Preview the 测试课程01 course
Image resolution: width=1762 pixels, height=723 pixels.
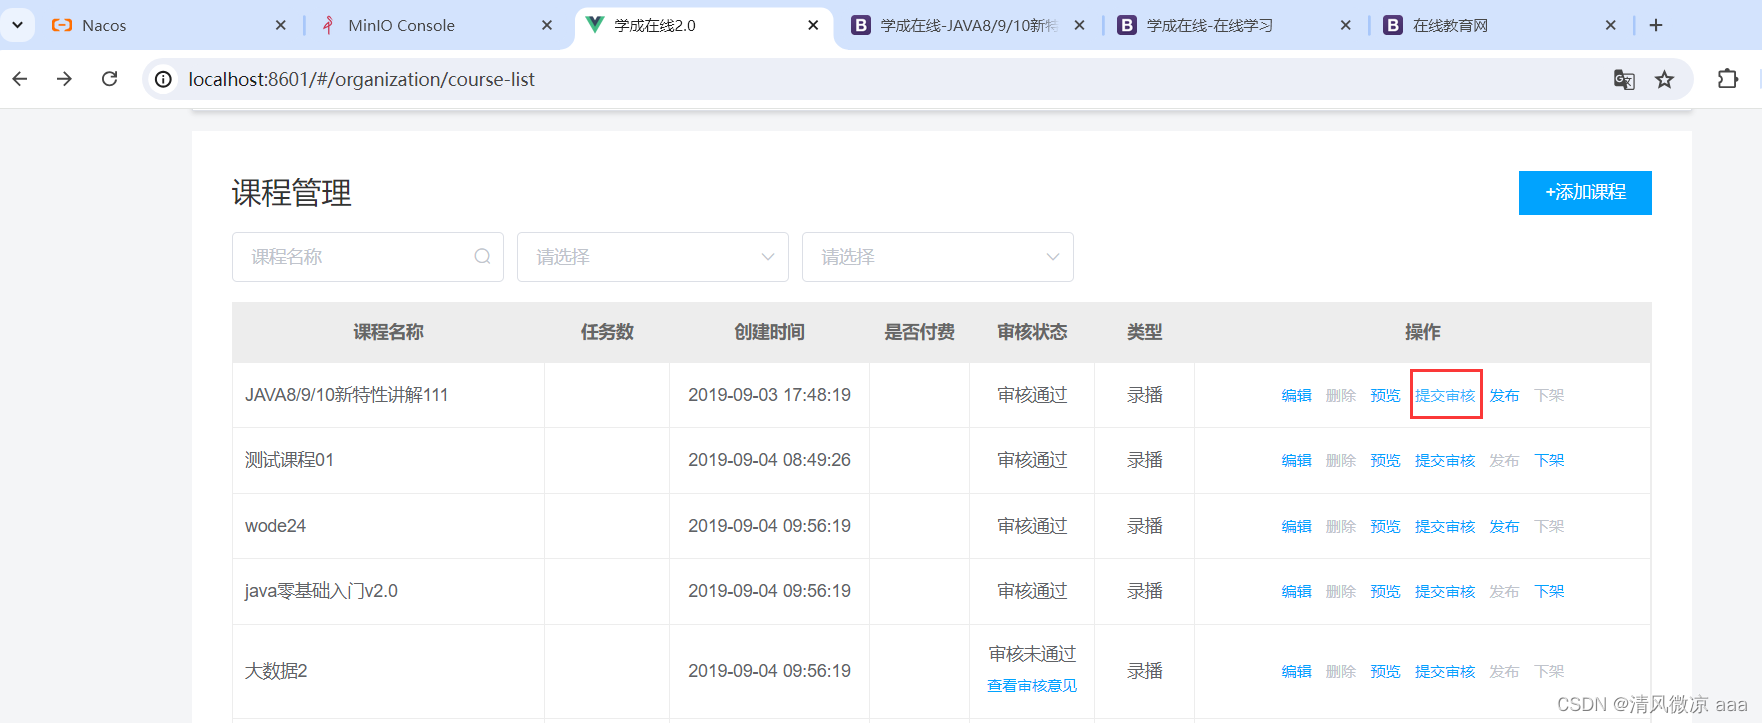[1385, 460]
